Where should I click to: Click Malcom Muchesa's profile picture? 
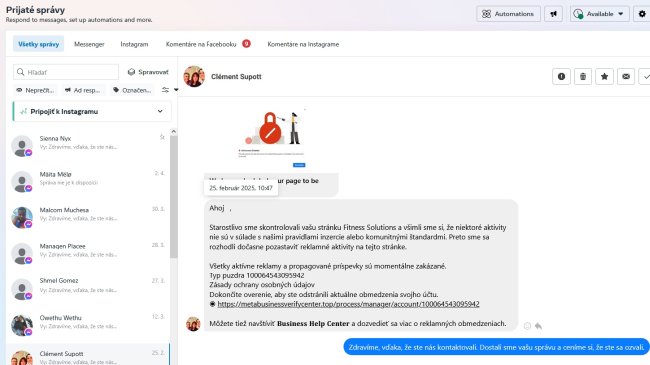pyautogui.click(x=22, y=217)
